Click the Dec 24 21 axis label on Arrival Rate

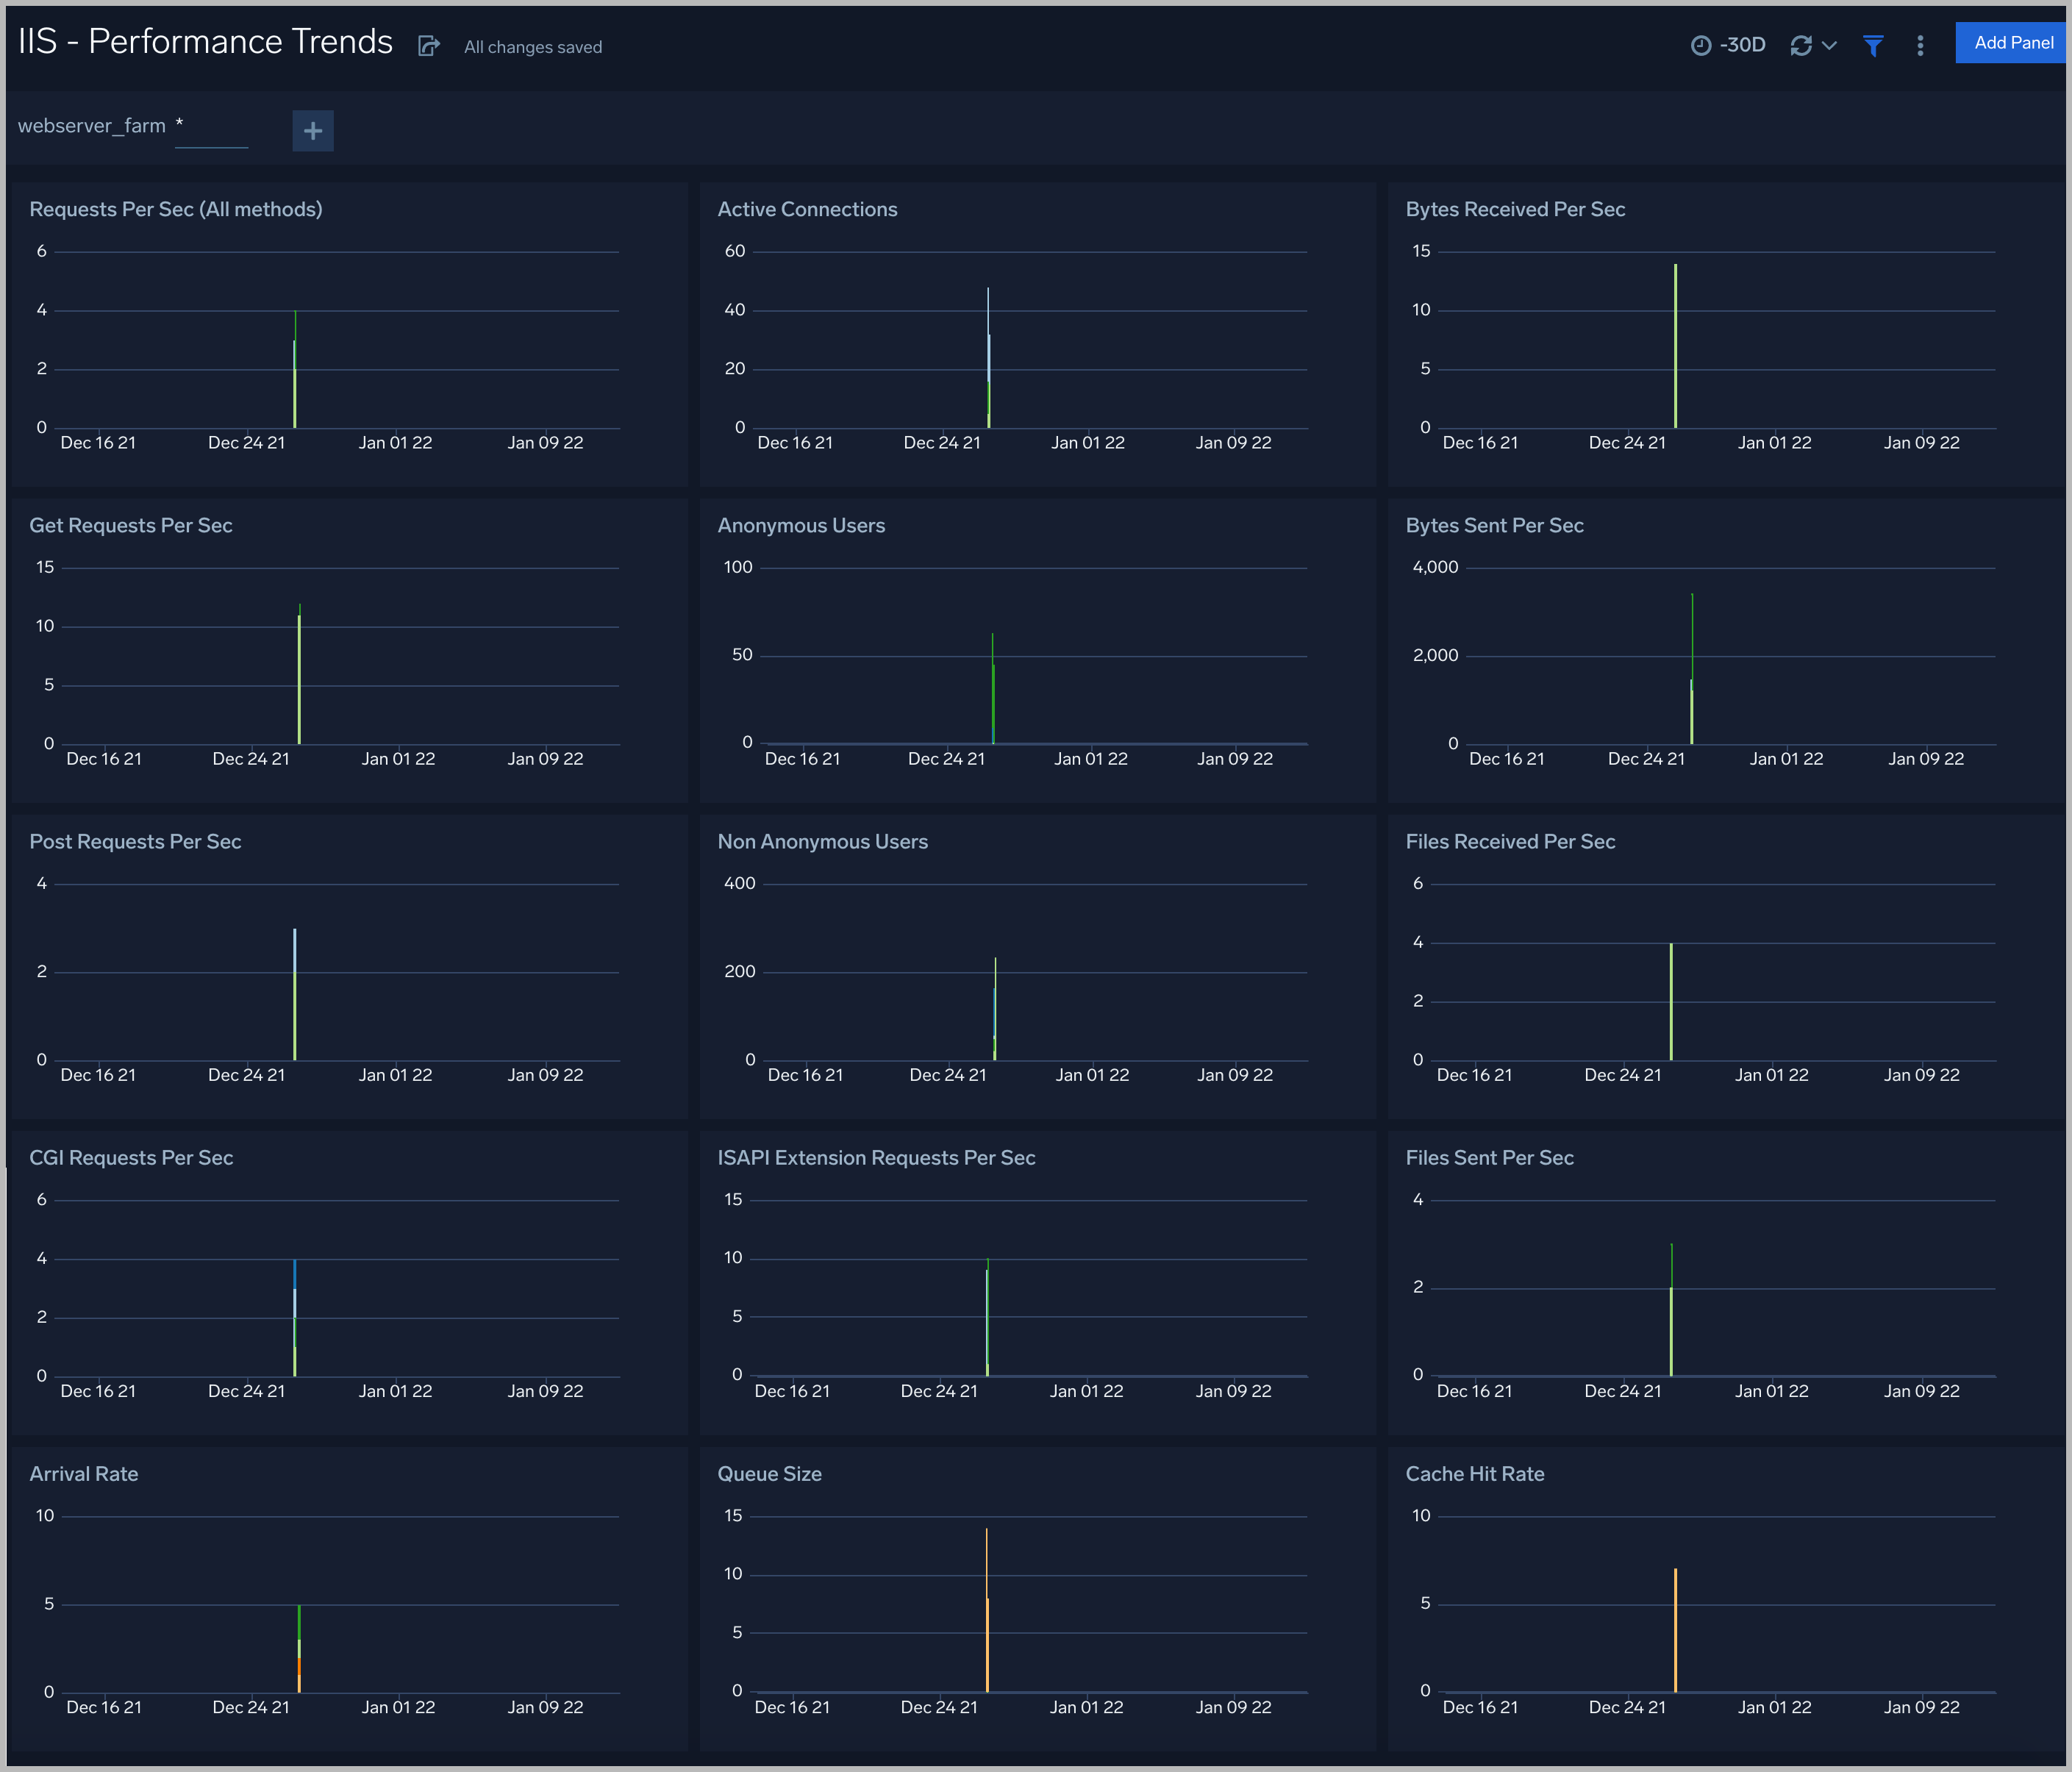[252, 1707]
